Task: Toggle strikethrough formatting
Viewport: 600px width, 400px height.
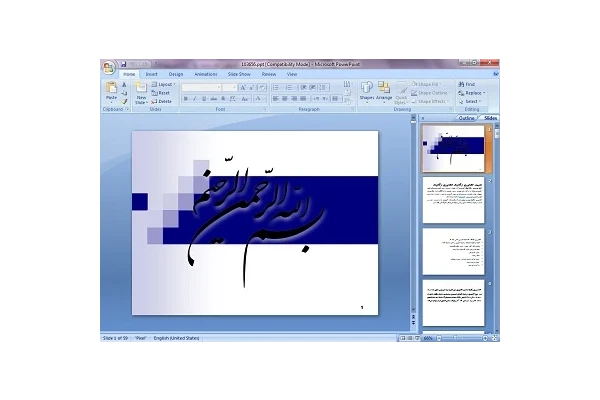Action: point(214,99)
